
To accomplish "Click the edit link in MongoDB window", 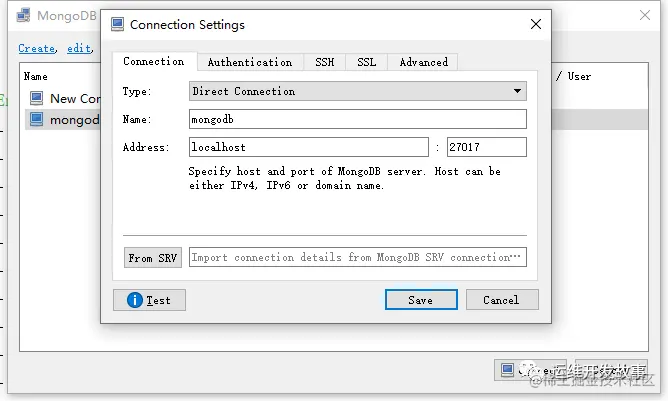I will (79, 49).
